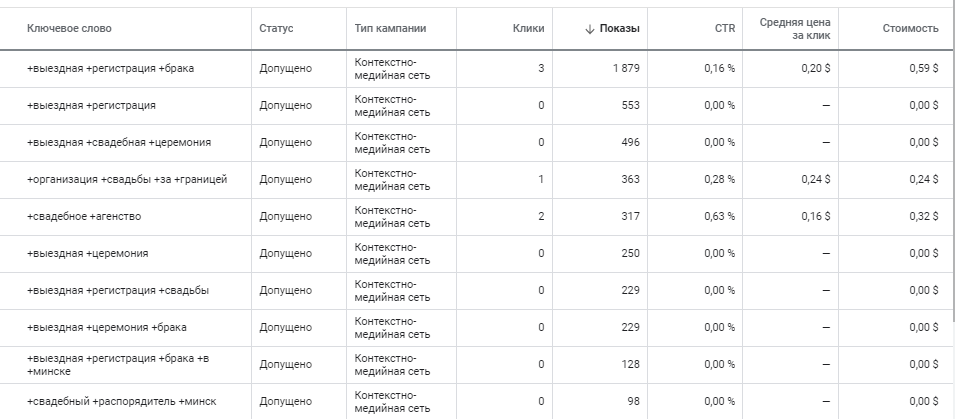Screen dimensions: 955x419
Task: Open keyword +выездная +регистрация +брака
Action: (110, 69)
